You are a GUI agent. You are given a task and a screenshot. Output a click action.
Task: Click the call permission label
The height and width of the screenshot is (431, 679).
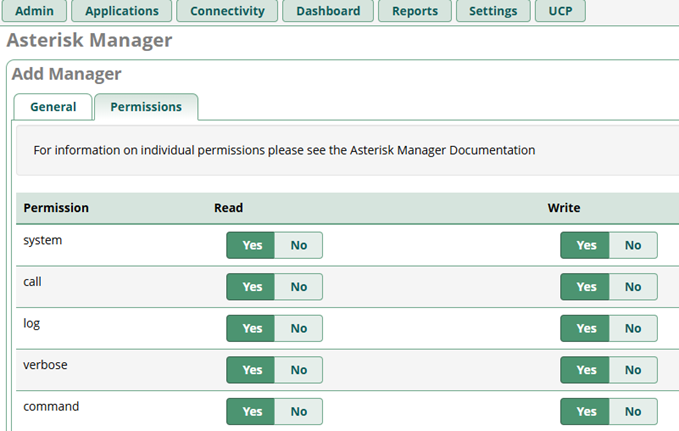[x=32, y=282]
